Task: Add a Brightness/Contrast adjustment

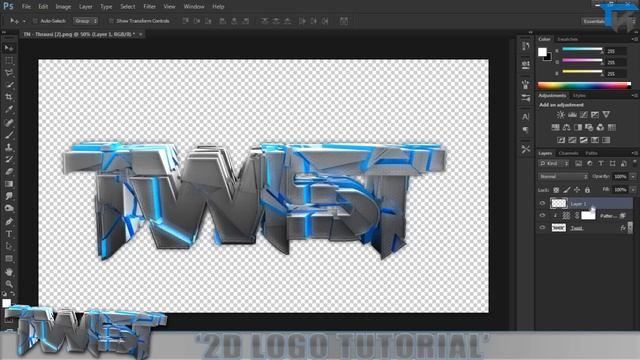Action: [561, 115]
